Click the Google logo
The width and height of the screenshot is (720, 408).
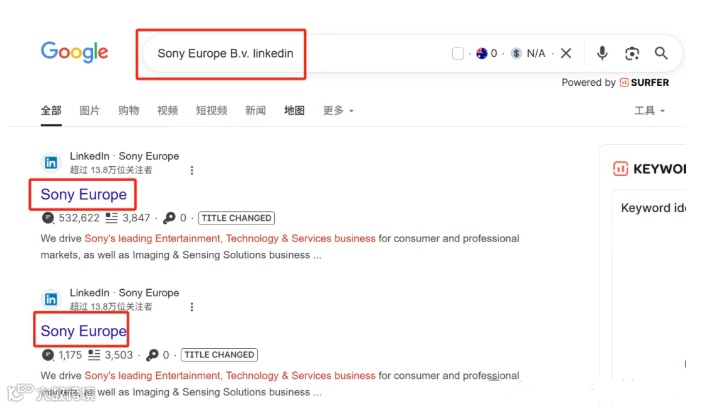point(74,52)
